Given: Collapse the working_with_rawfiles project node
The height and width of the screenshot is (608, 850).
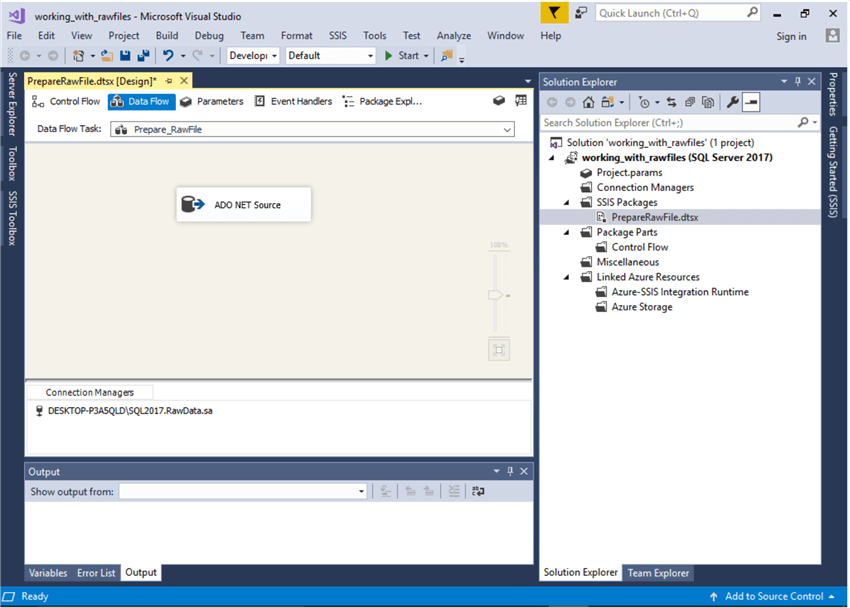Looking at the screenshot, I should (552, 158).
